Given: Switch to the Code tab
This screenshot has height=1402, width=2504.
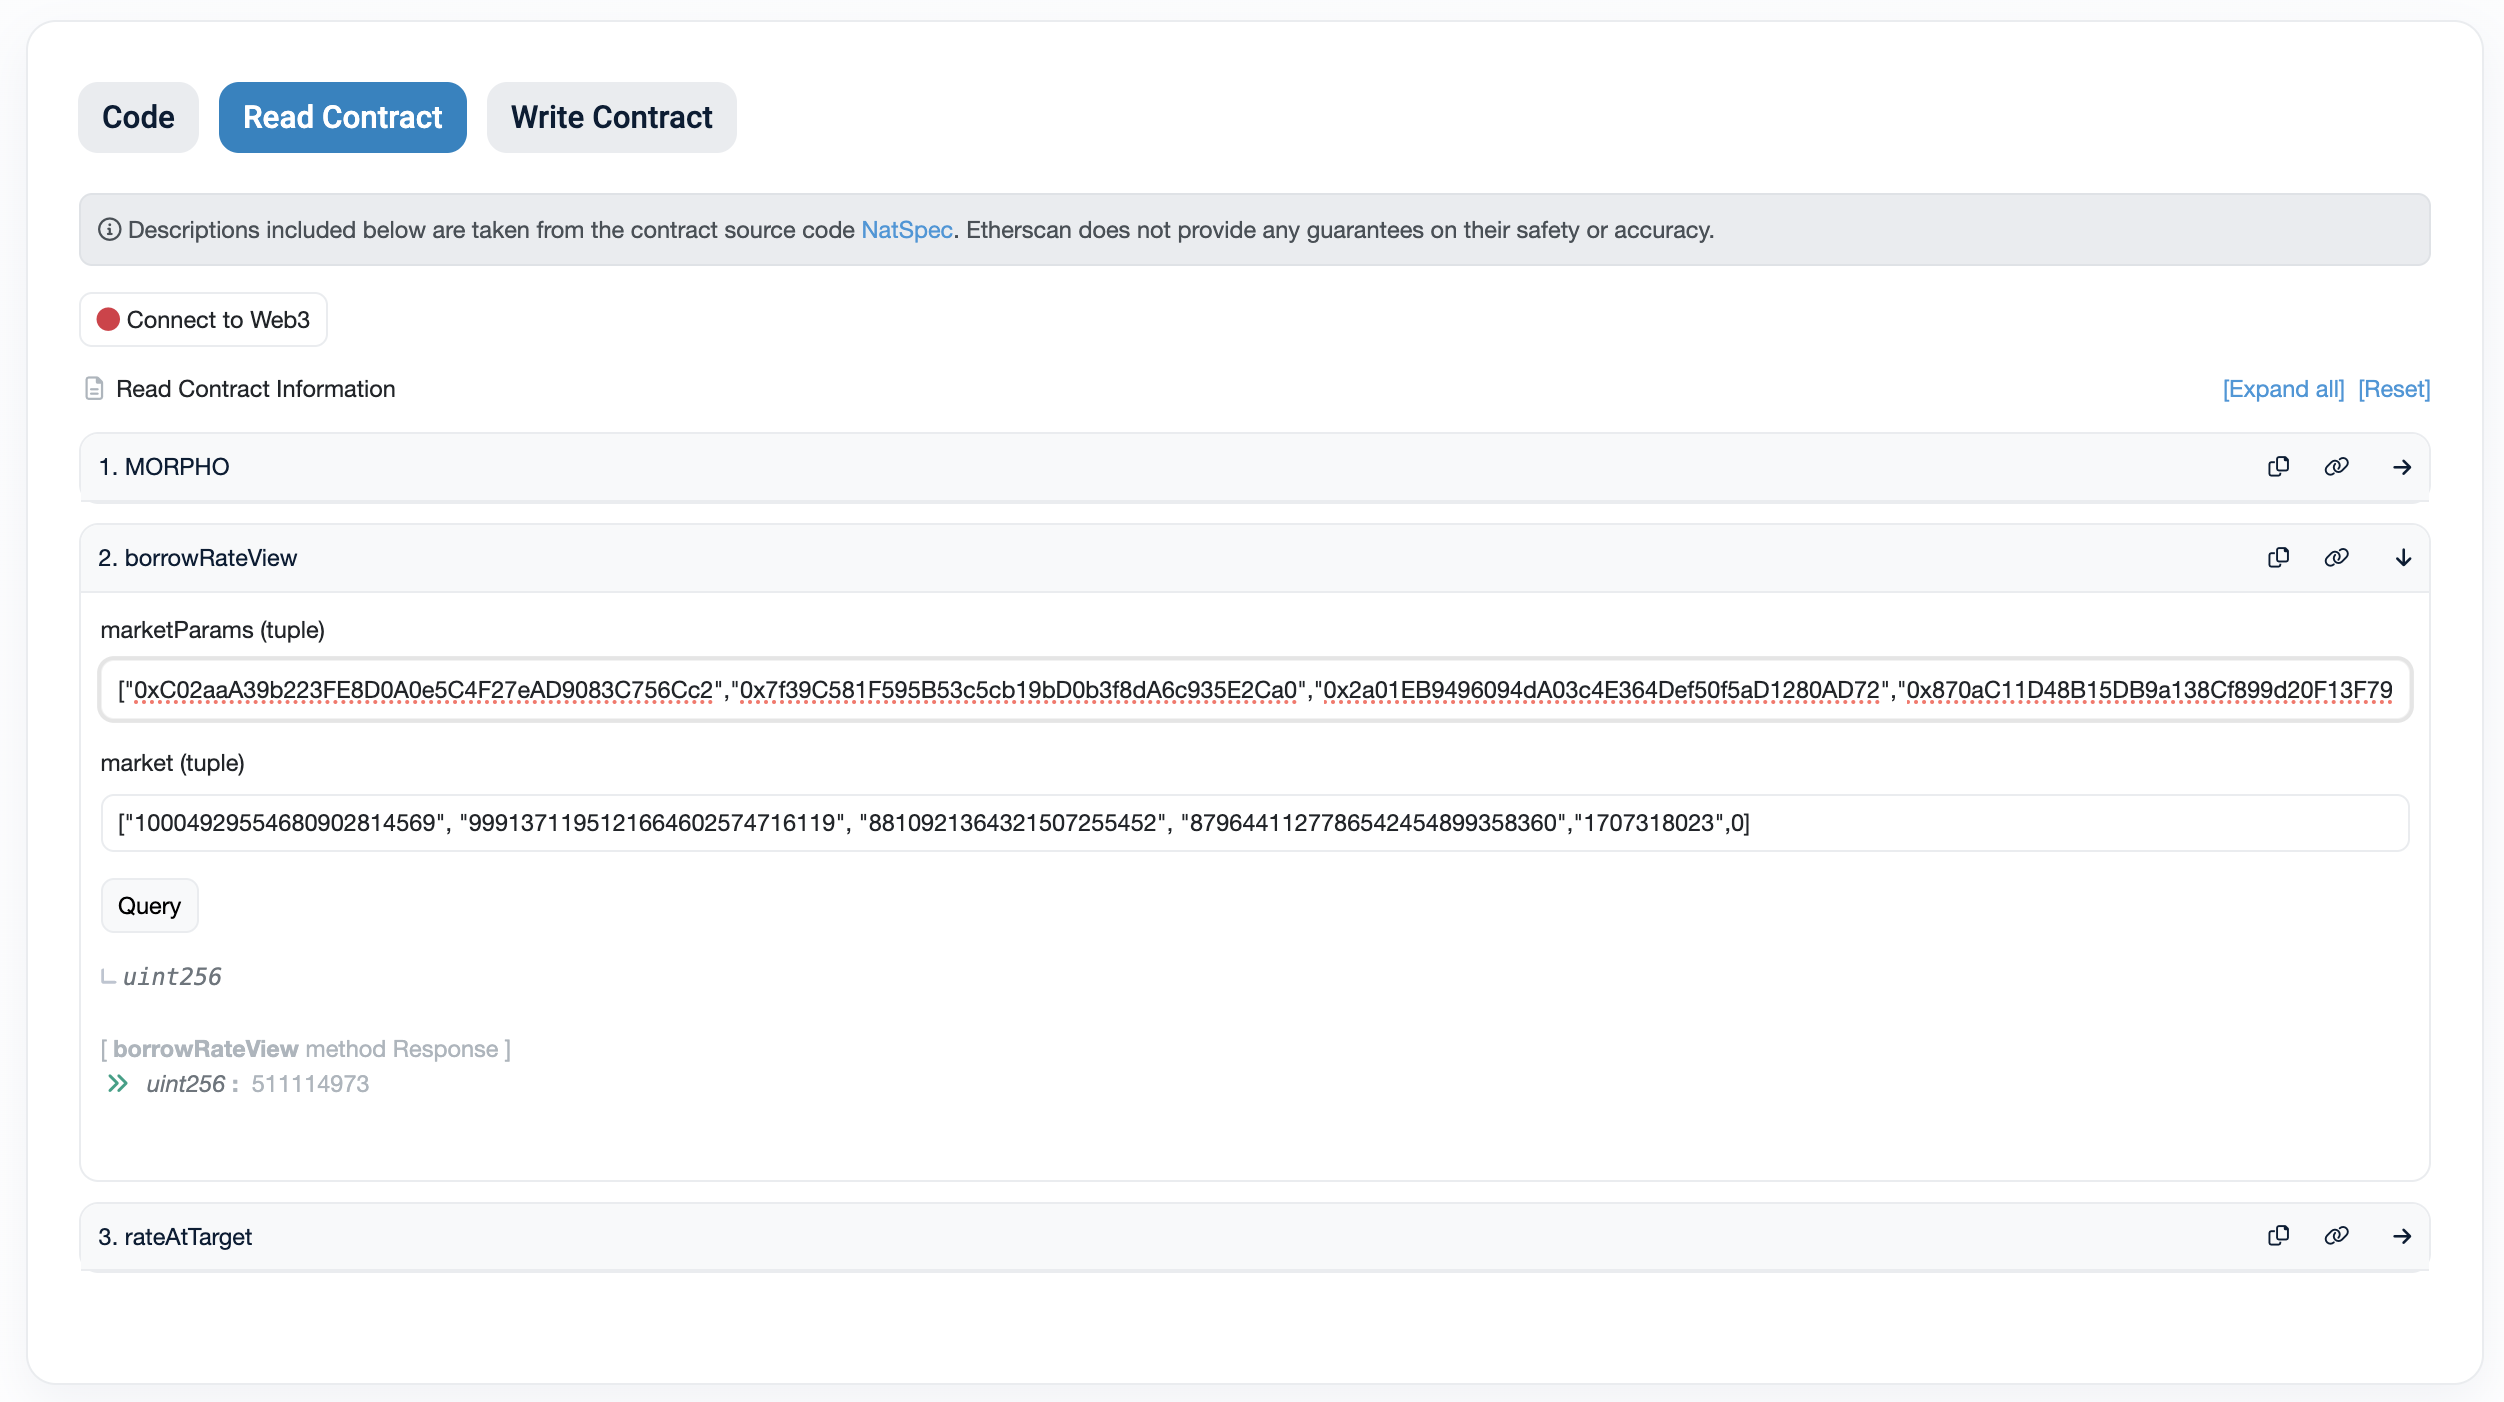Looking at the screenshot, I should click(138, 118).
